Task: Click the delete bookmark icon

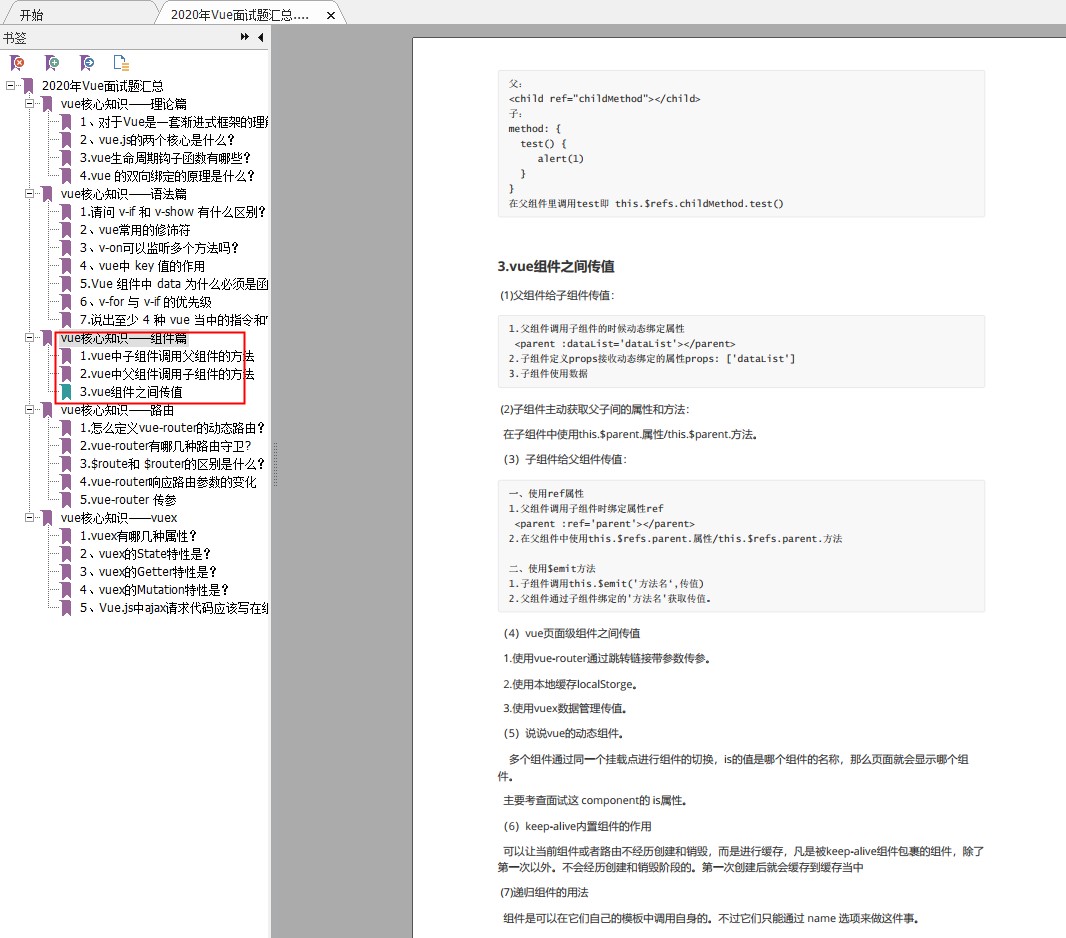Action: (18, 63)
